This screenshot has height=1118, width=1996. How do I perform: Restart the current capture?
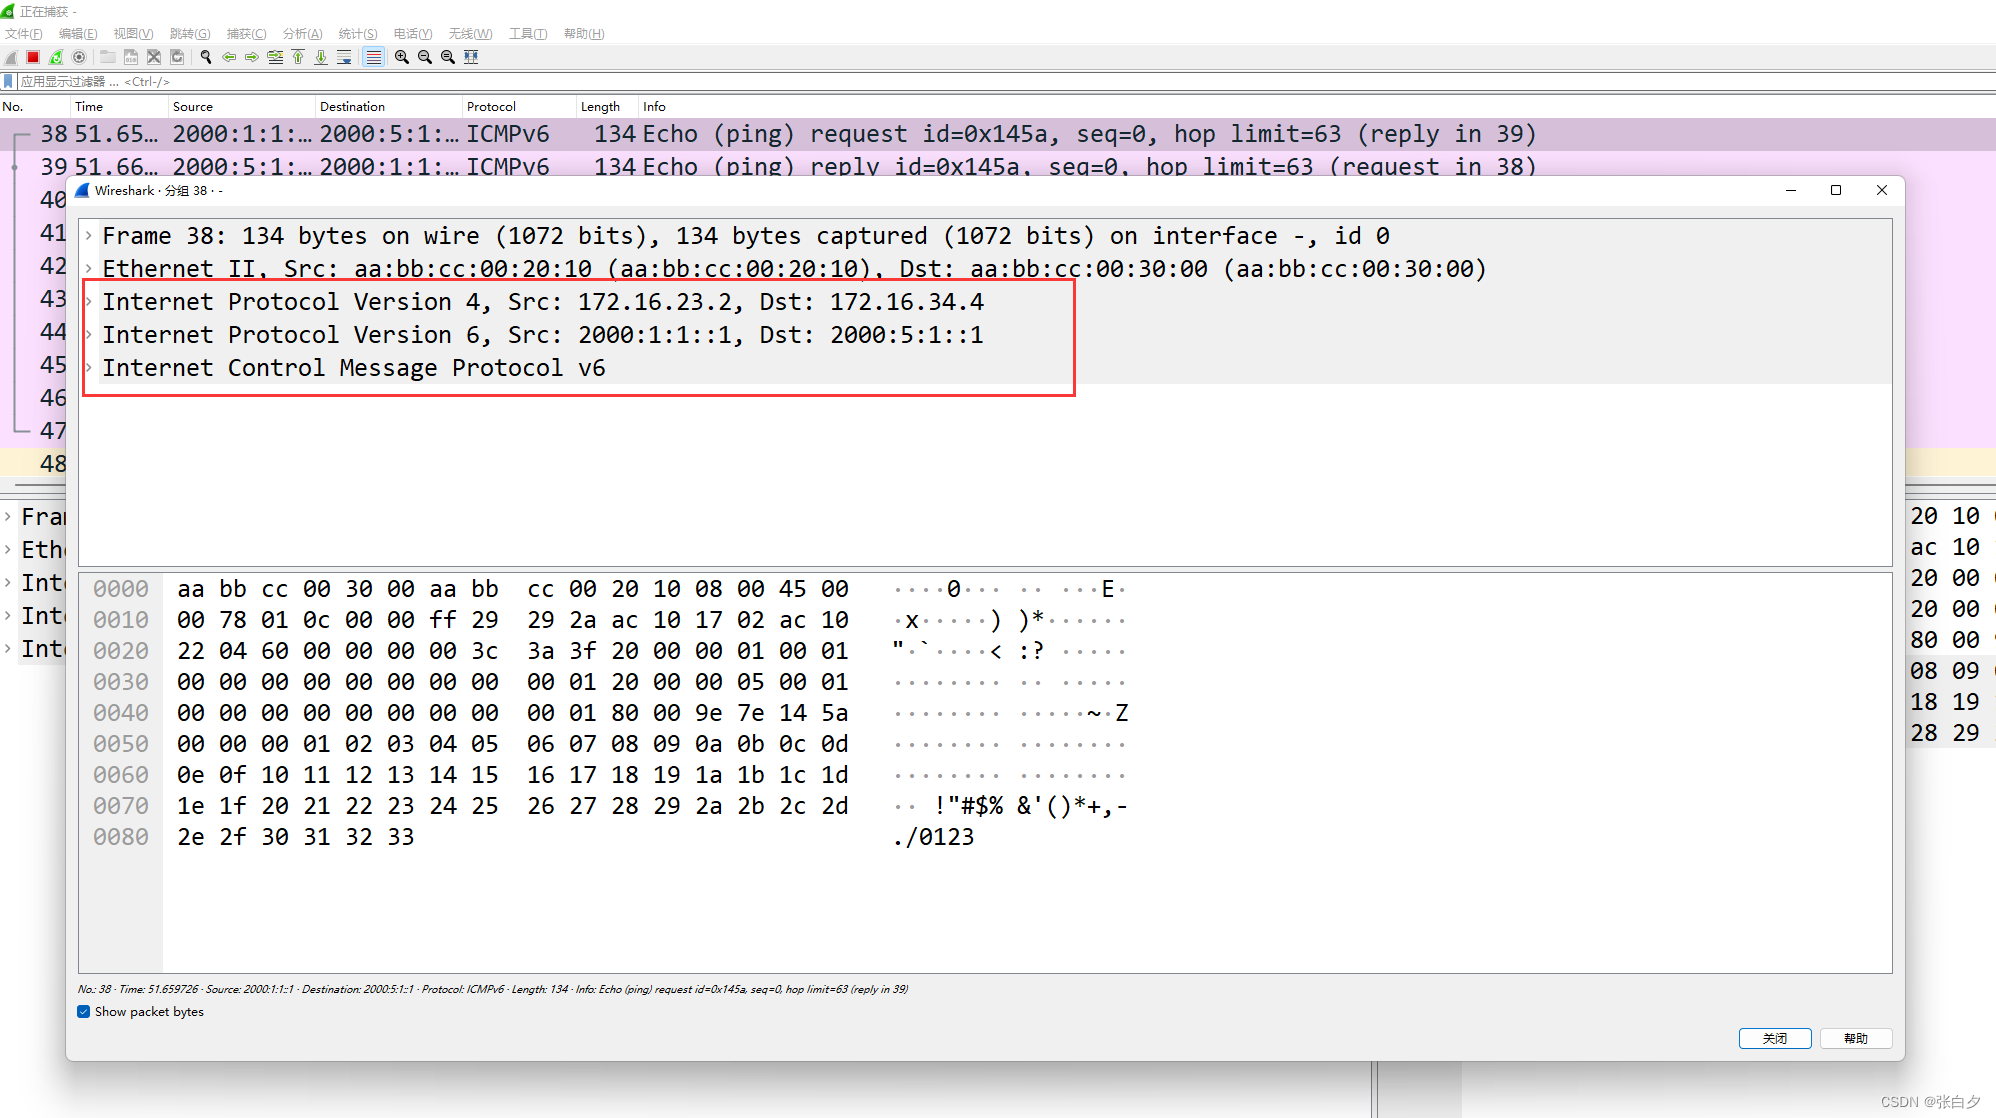click(56, 57)
